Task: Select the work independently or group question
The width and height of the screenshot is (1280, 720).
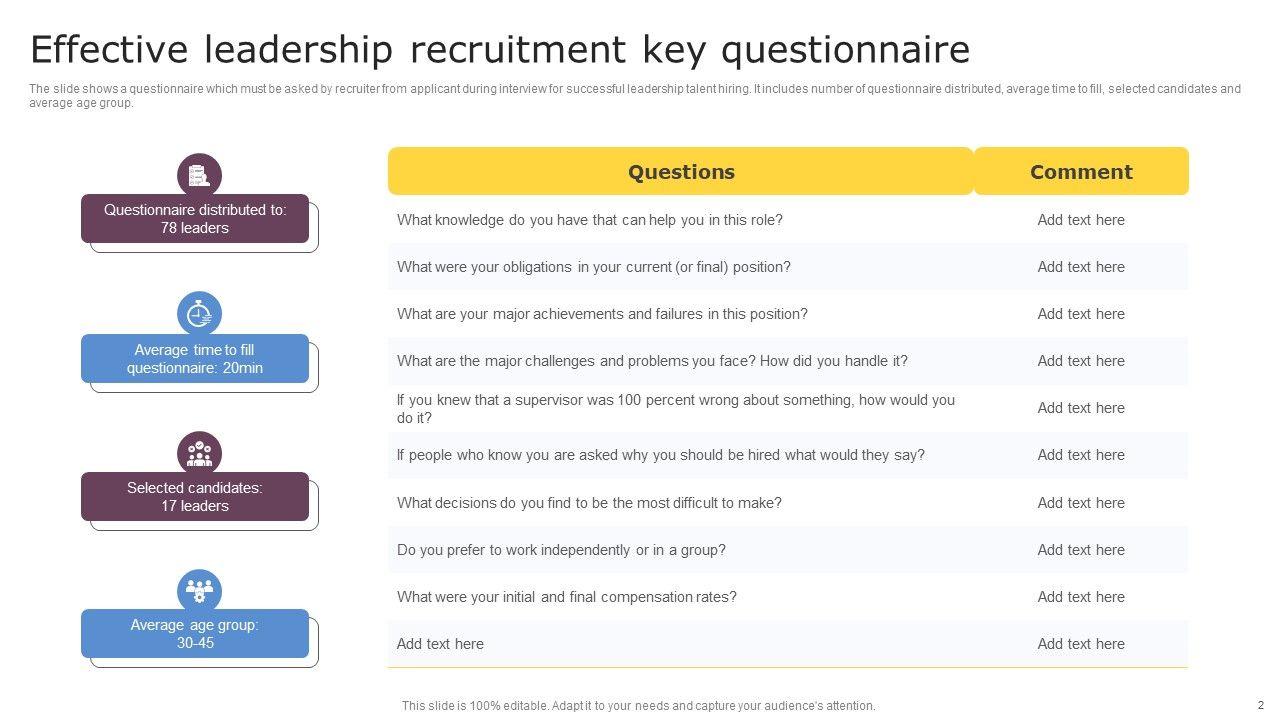Action: 561,550
